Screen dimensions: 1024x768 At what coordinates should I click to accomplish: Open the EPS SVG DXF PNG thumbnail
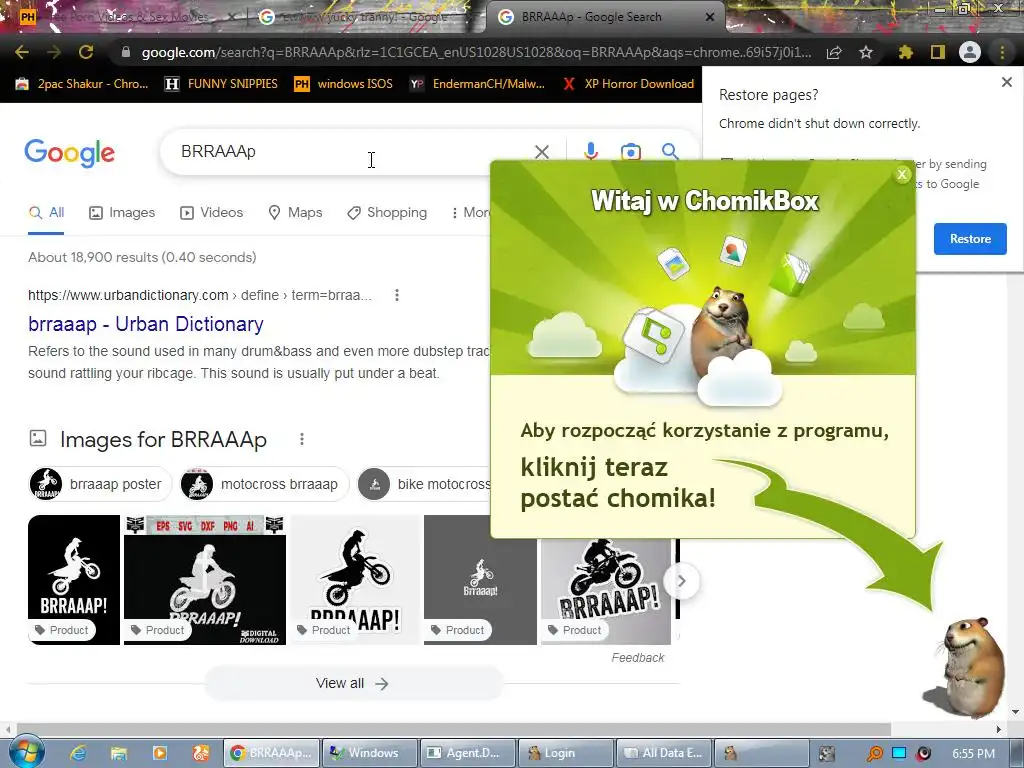[205, 580]
